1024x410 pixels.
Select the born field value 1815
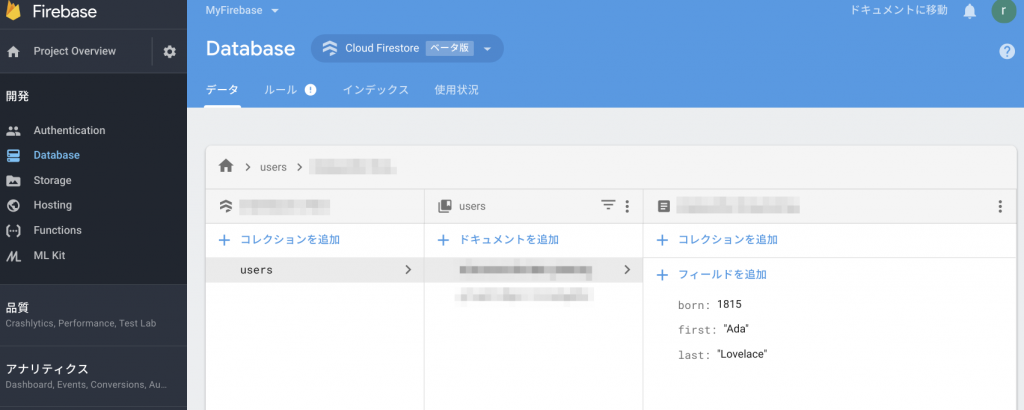point(729,304)
